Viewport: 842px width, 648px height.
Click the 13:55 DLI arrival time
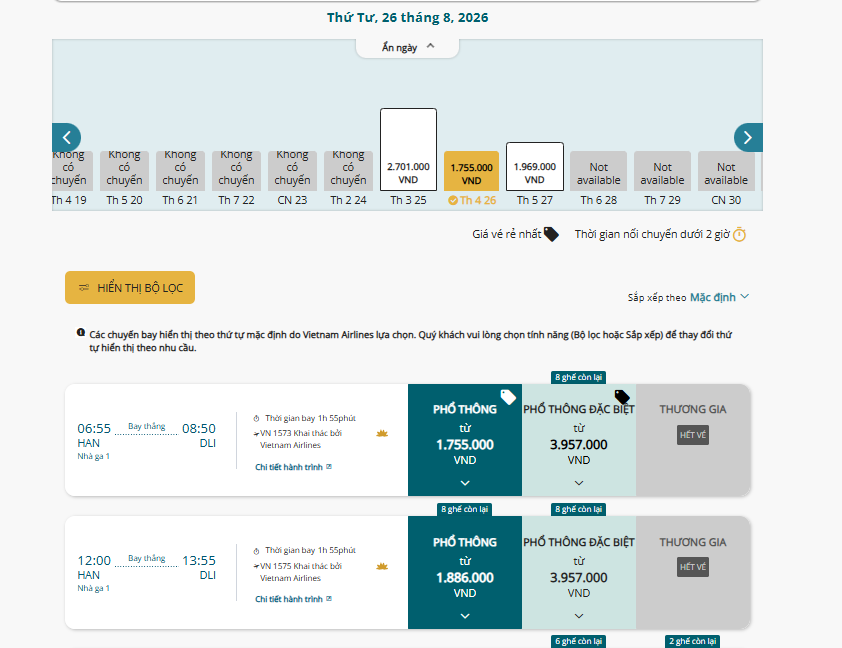pyautogui.click(x=199, y=560)
